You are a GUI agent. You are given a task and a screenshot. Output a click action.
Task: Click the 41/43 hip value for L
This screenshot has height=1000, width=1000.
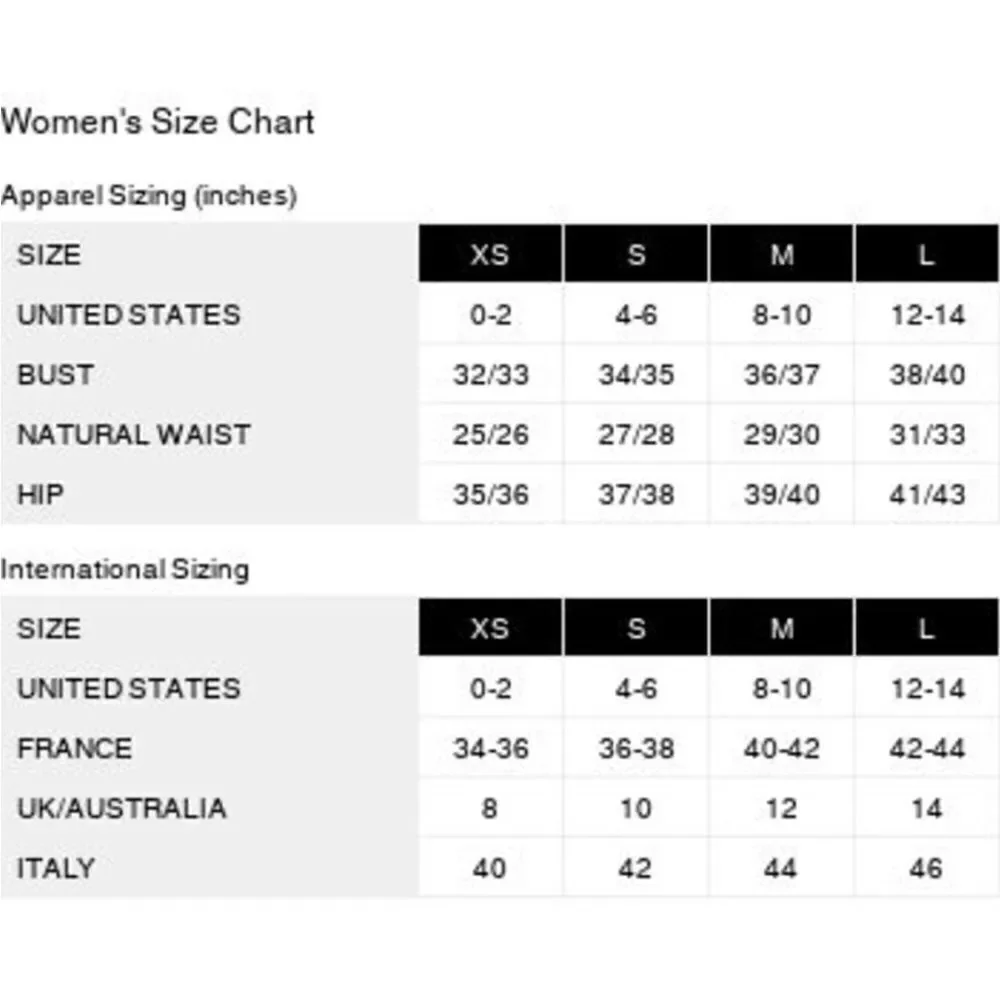927,494
